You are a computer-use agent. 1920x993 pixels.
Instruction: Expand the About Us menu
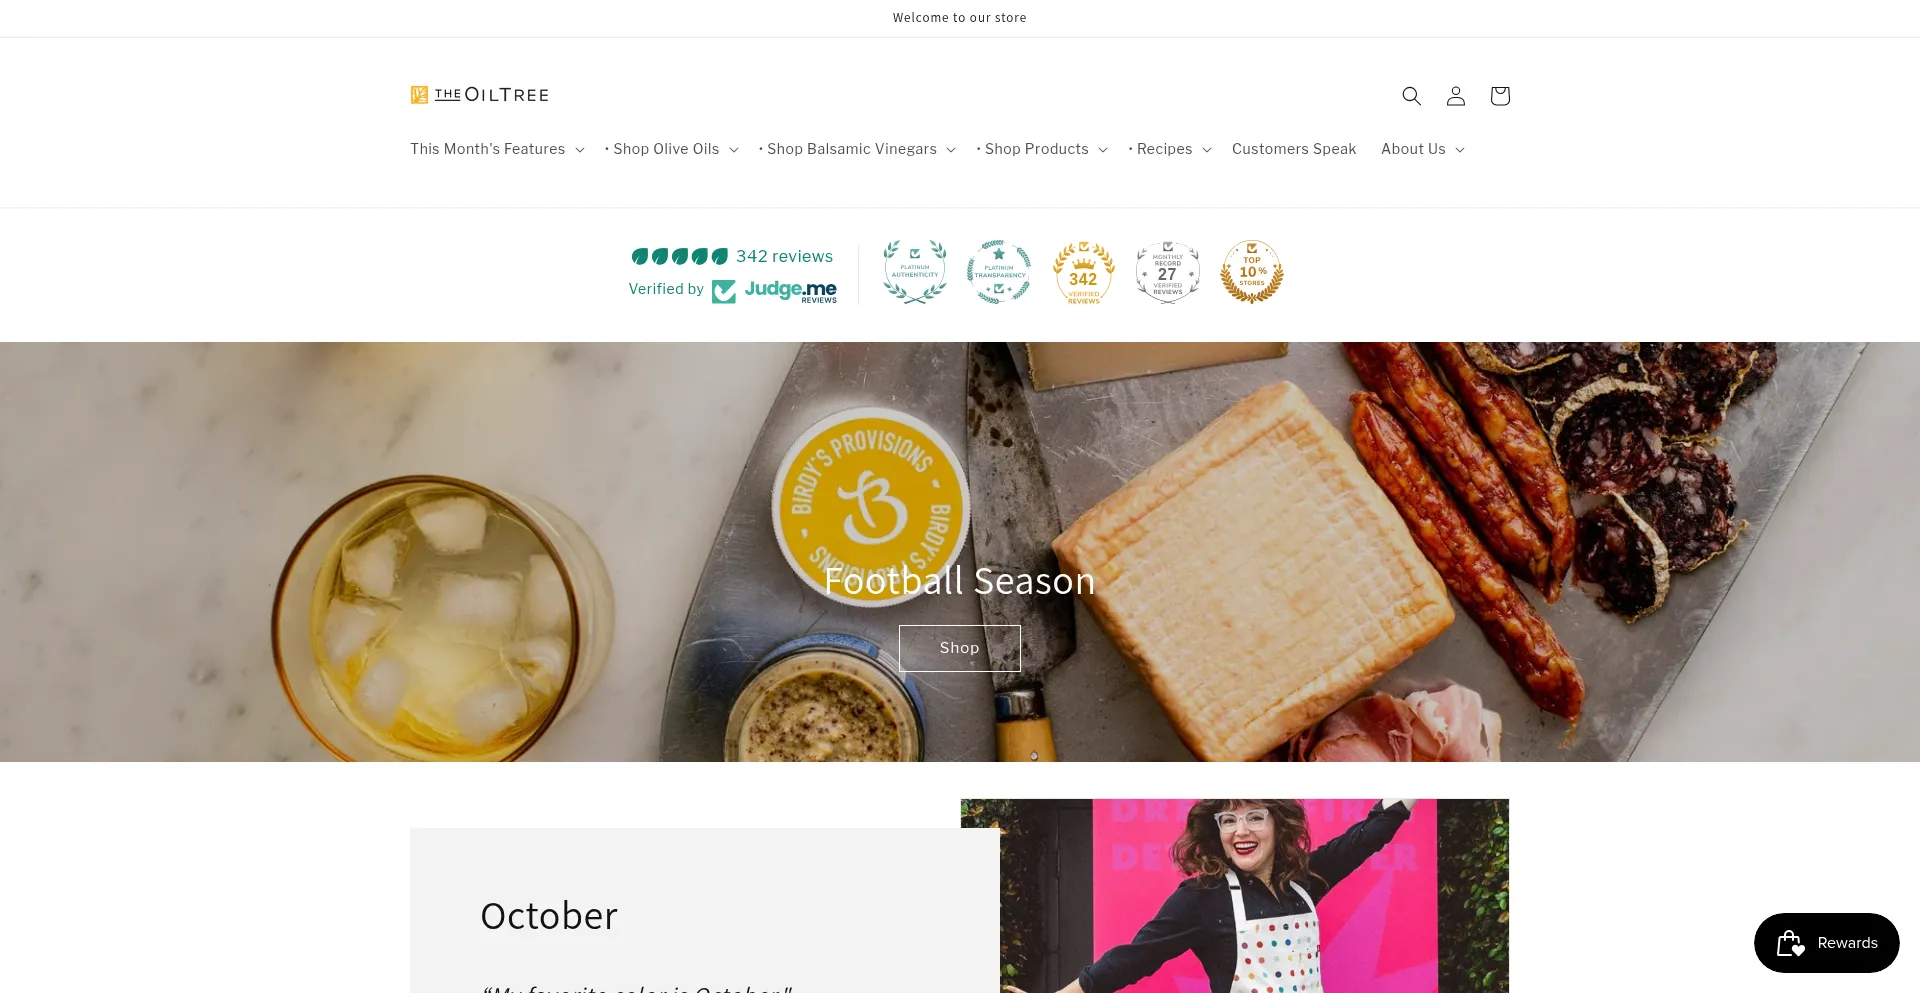point(1423,149)
